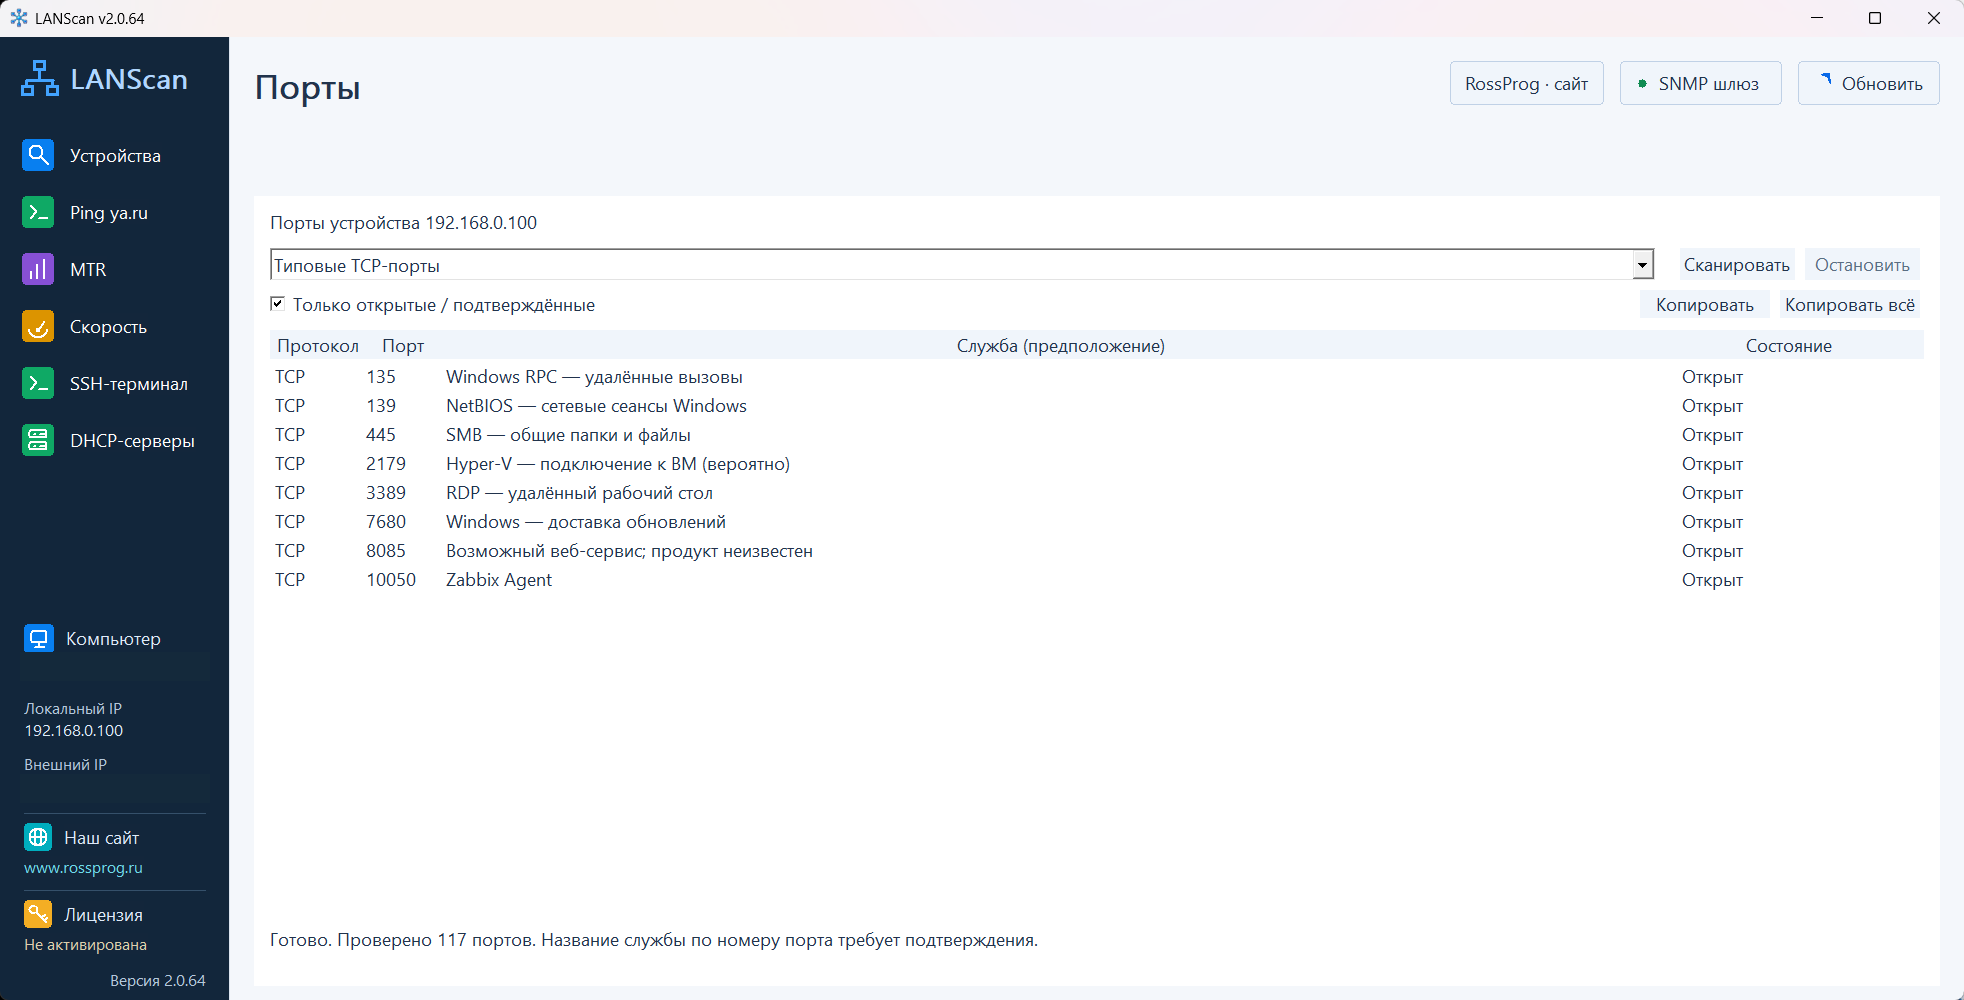Image resolution: width=1964 pixels, height=1000 pixels.
Task: Click the Устройства magnifier icon
Action: click(x=38, y=155)
